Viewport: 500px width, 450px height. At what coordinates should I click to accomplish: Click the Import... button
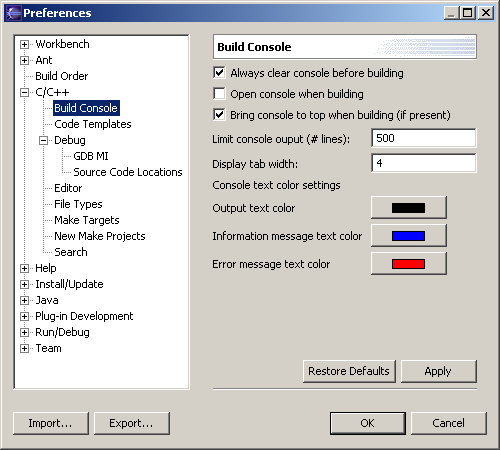(x=51, y=423)
